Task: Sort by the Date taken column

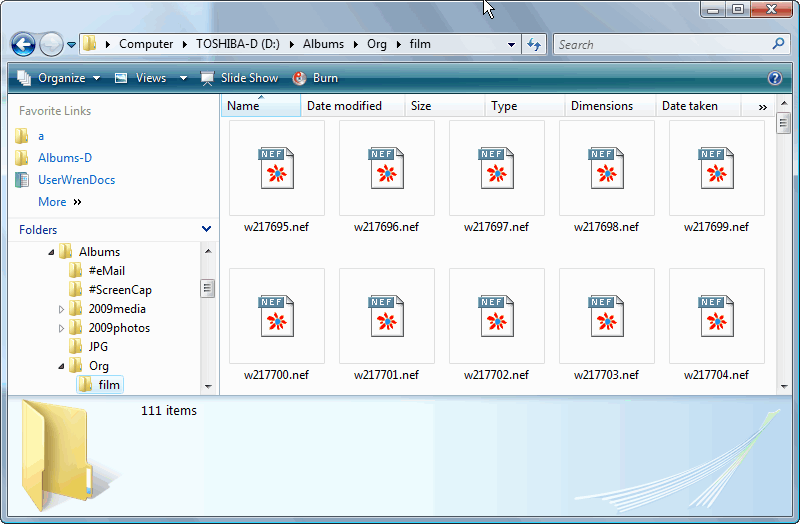Action: click(698, 106)
